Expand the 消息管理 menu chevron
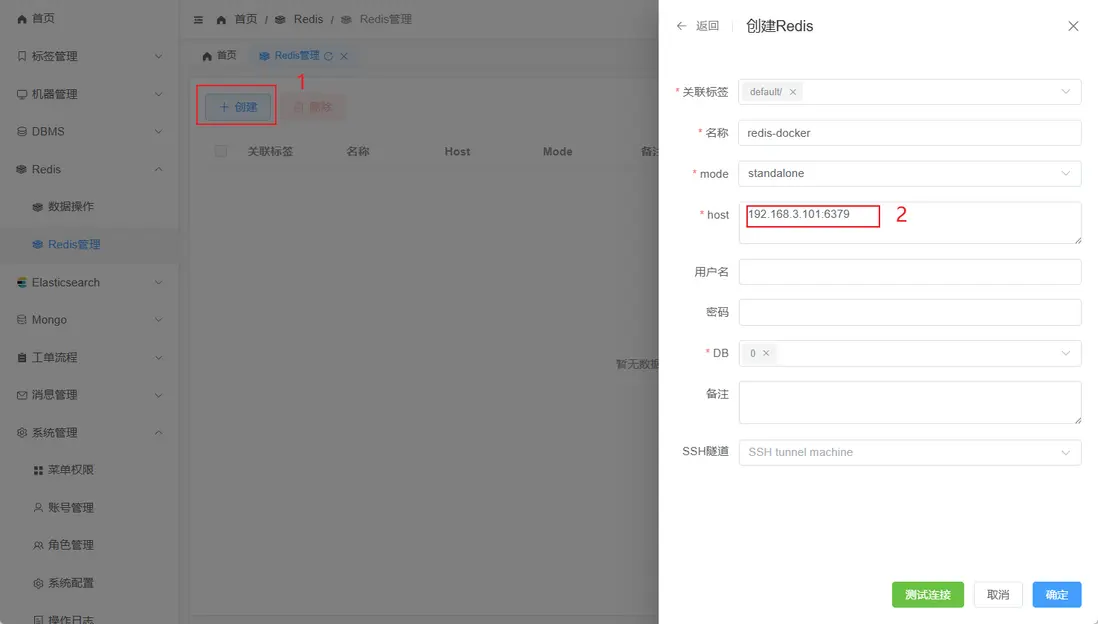This screenshot has height=624, width=1098. (158, 395)
